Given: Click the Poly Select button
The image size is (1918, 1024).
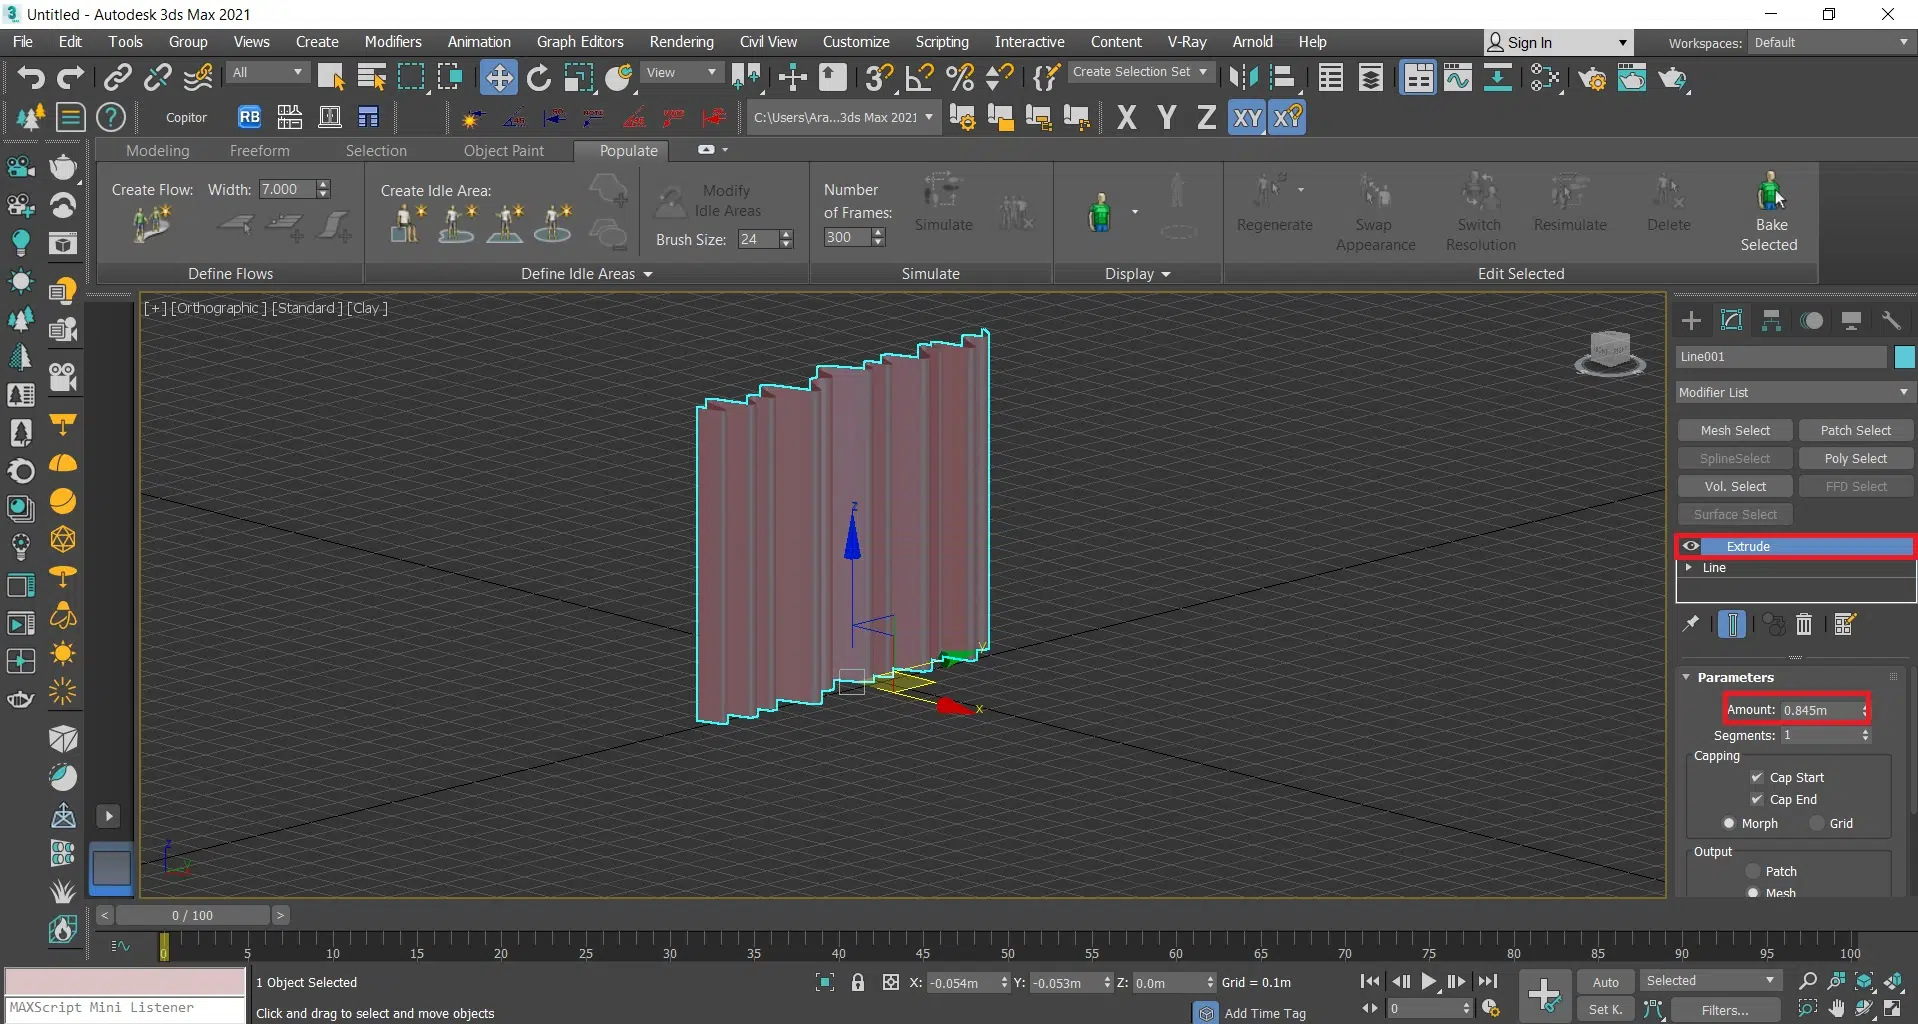Looking at the screenshot, I should 1855,458.
